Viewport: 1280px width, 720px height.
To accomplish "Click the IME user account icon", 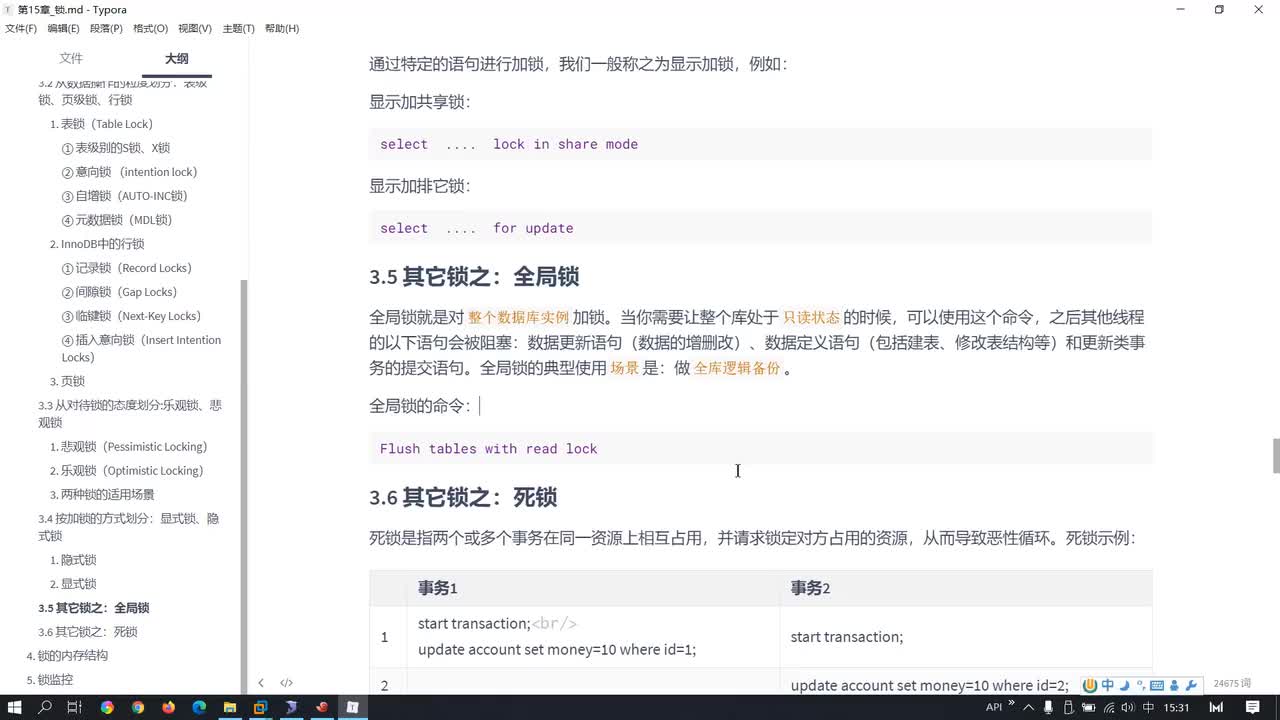I will pos(1174,685).
